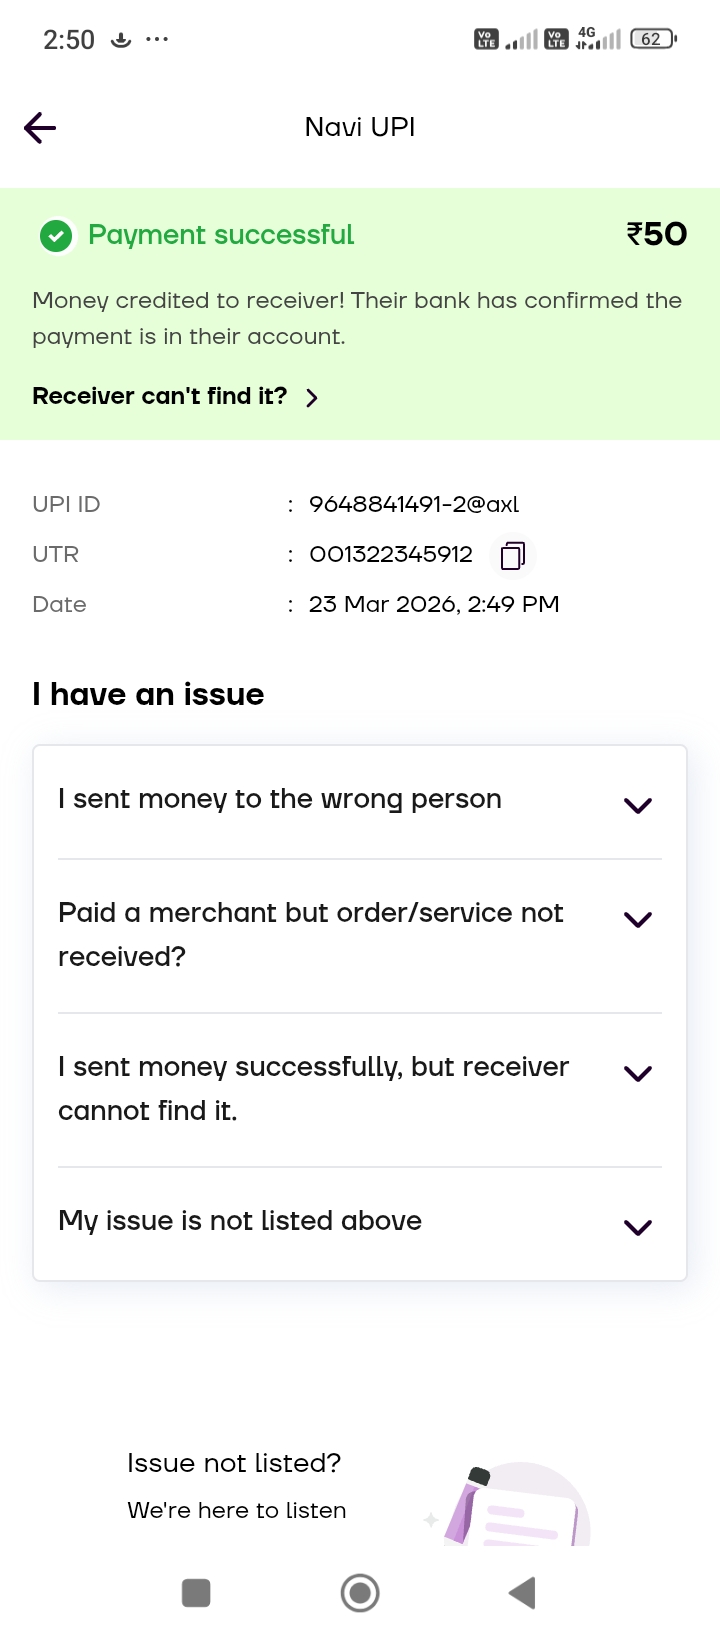Tap chevron beside "My issue is not listed above"

(x=637, y=1227)
